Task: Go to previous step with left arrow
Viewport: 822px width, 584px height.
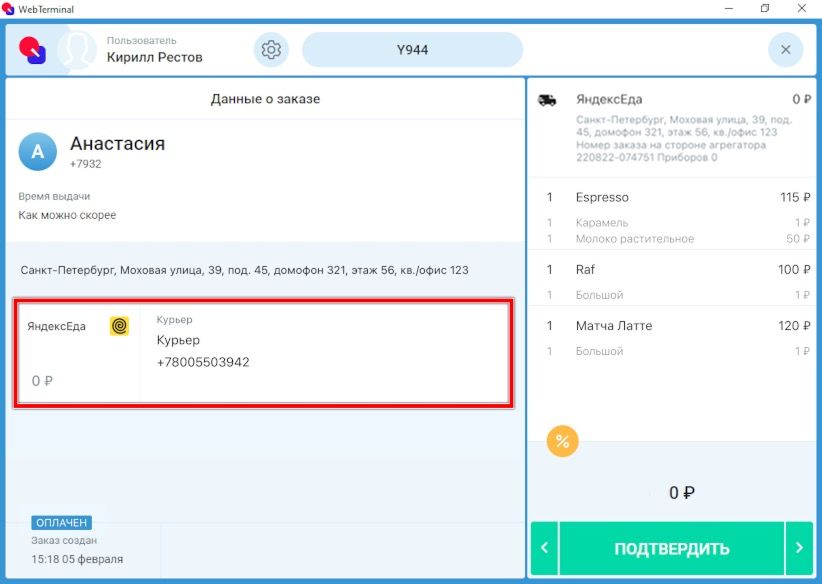Action: point(545,548)
